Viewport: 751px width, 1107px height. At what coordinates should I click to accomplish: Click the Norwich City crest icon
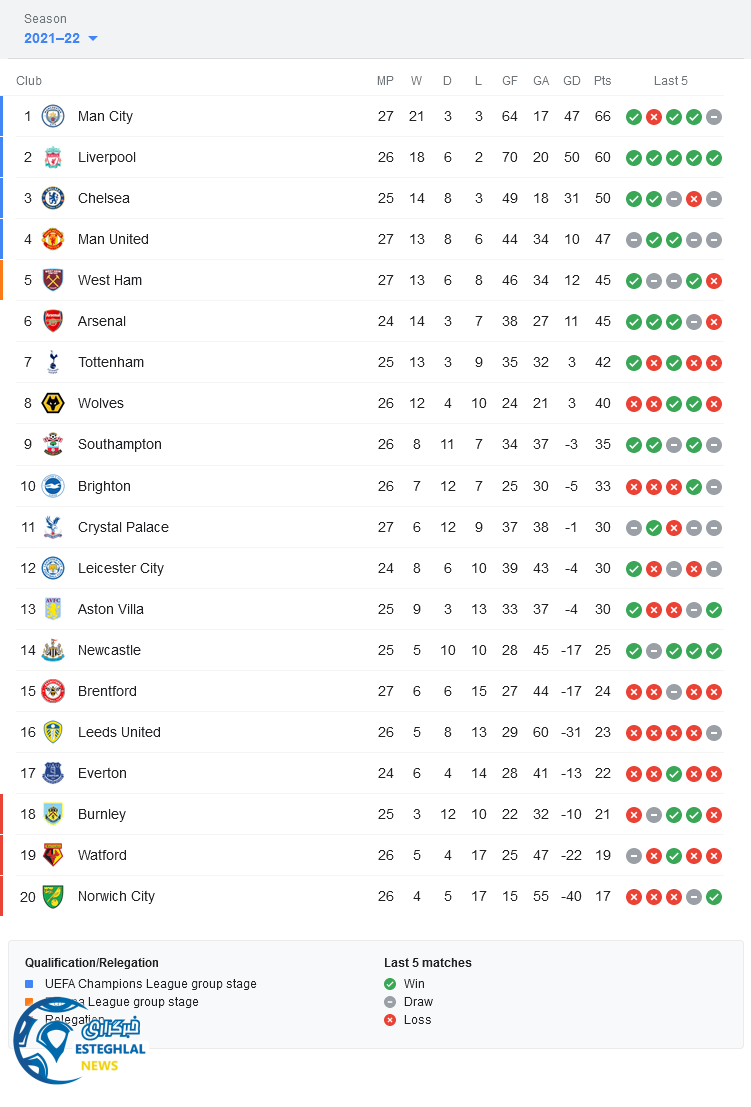click(53, 896)
